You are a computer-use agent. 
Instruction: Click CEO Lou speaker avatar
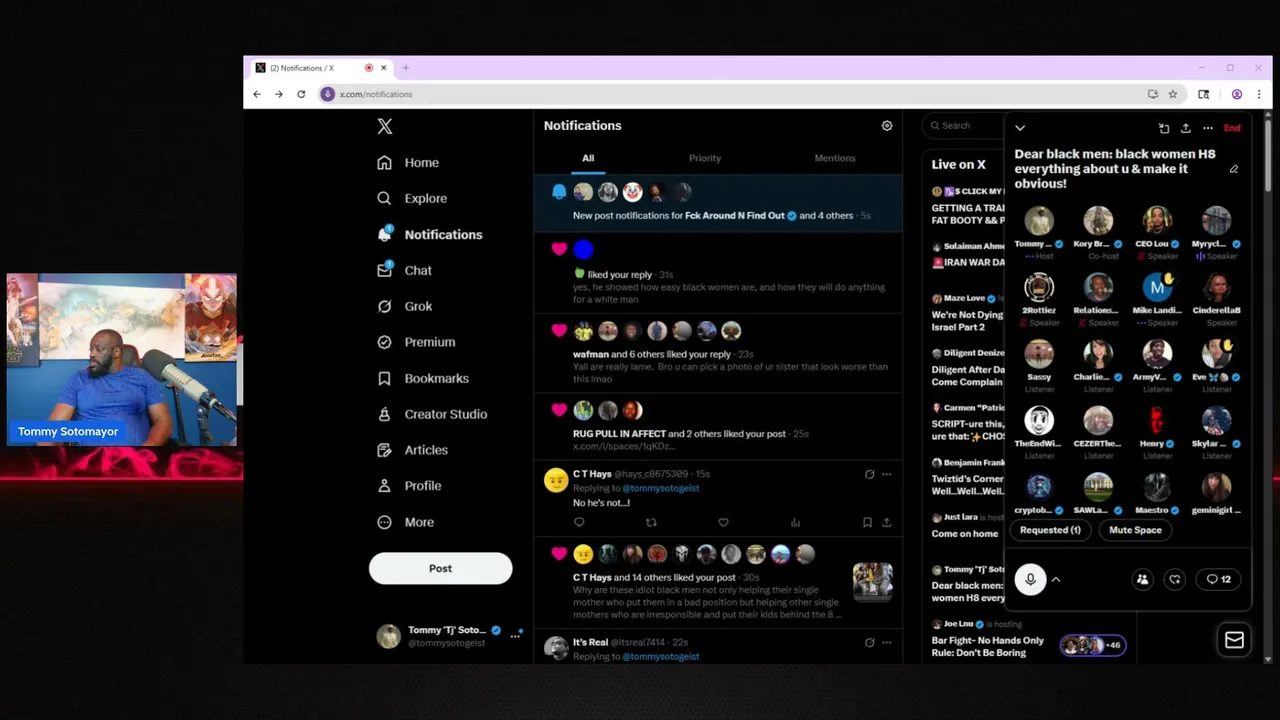click(x=1157, y=221)
